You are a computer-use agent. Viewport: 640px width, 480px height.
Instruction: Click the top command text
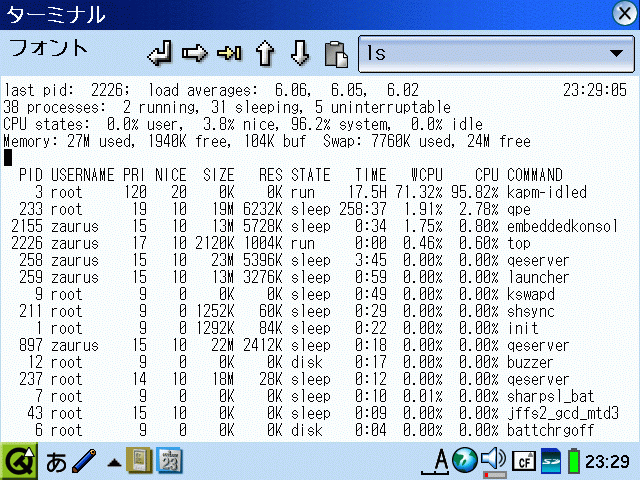[x=518, y=243]
